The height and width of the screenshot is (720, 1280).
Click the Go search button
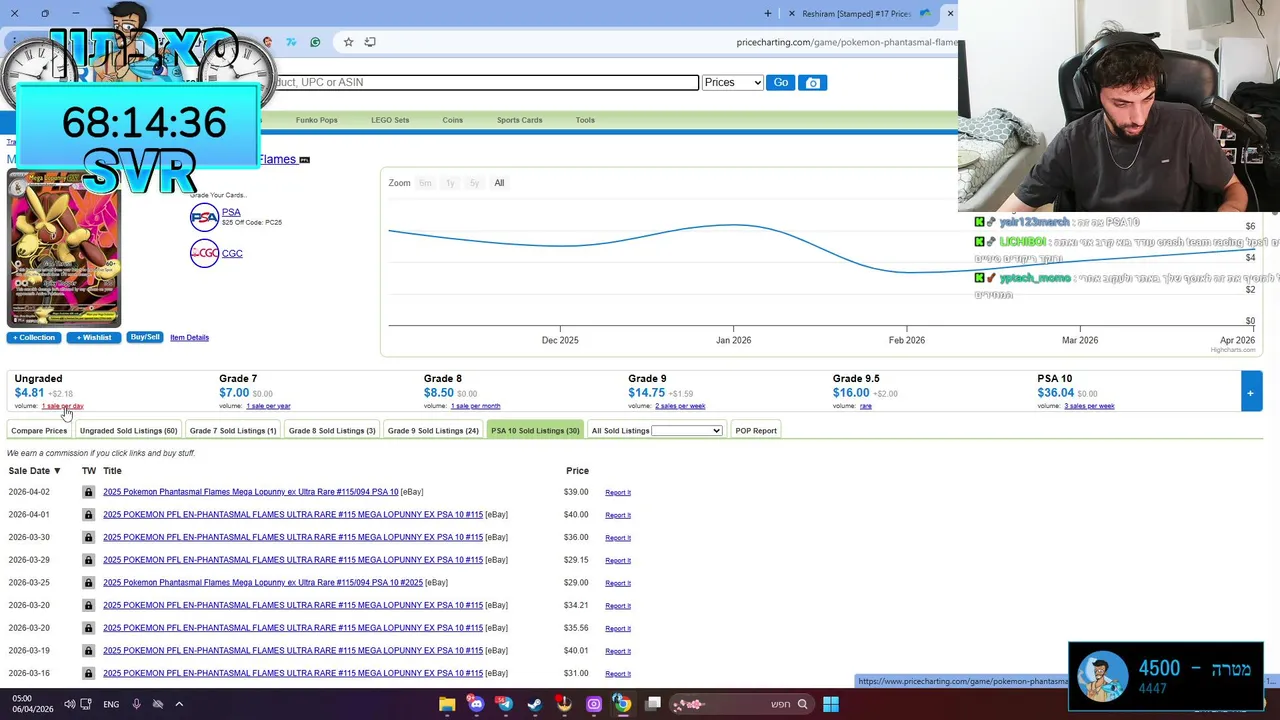coord(780,83)
